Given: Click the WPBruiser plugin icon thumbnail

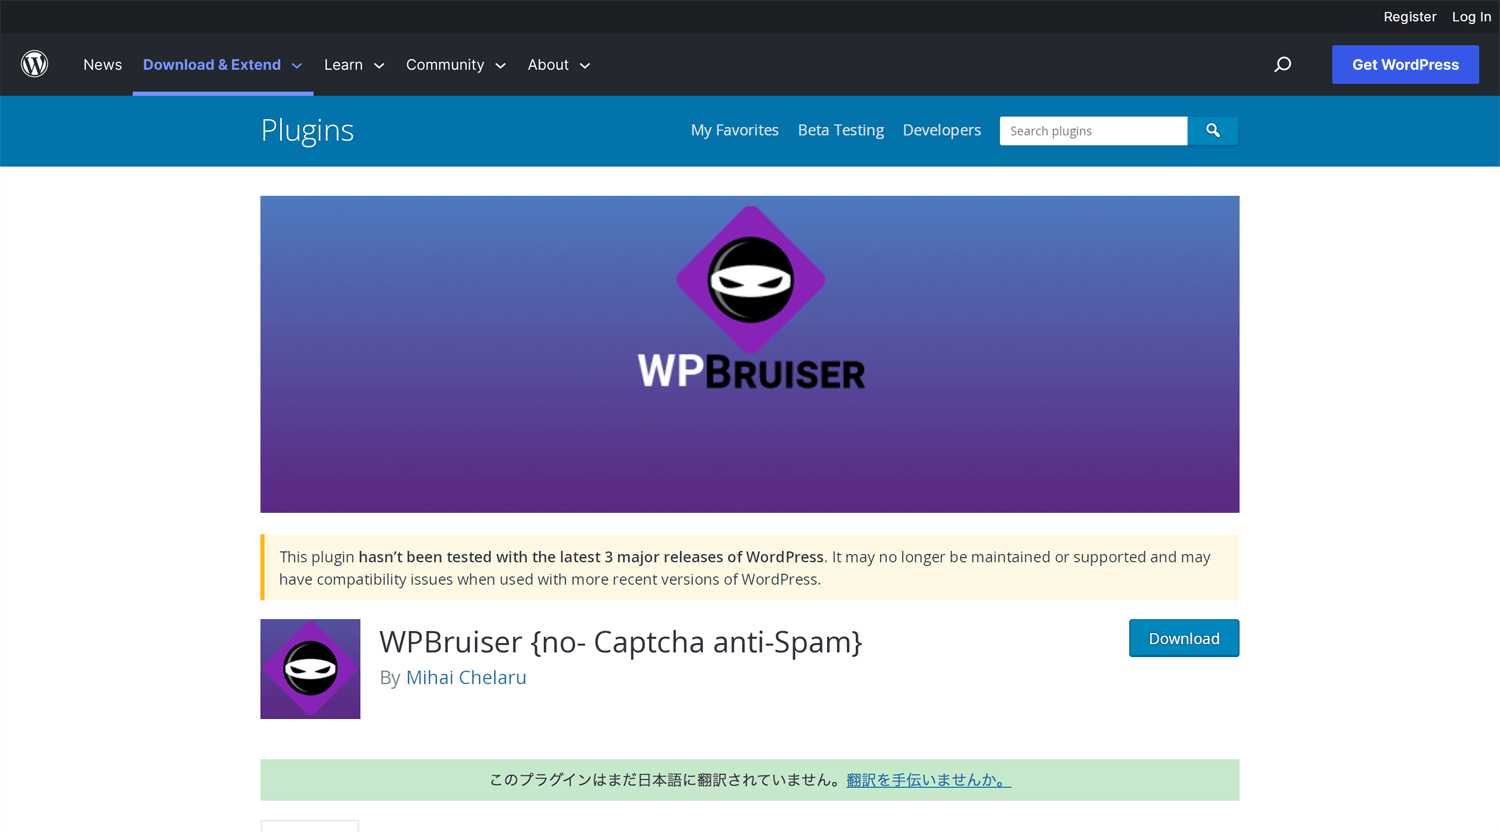Looking at the screenshot, I should click(x=310, y=669).
